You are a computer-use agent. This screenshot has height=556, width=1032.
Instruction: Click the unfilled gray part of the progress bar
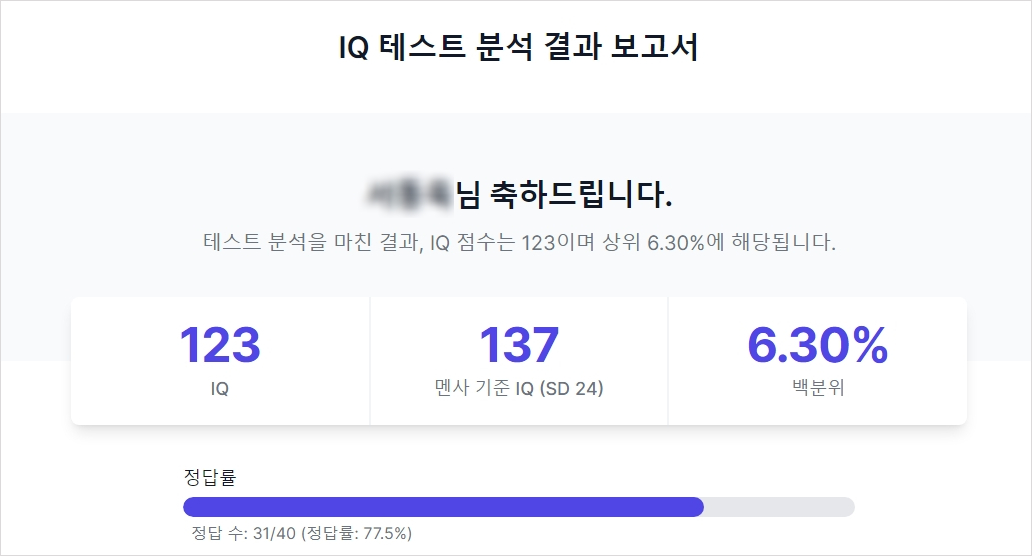point(779,507)
